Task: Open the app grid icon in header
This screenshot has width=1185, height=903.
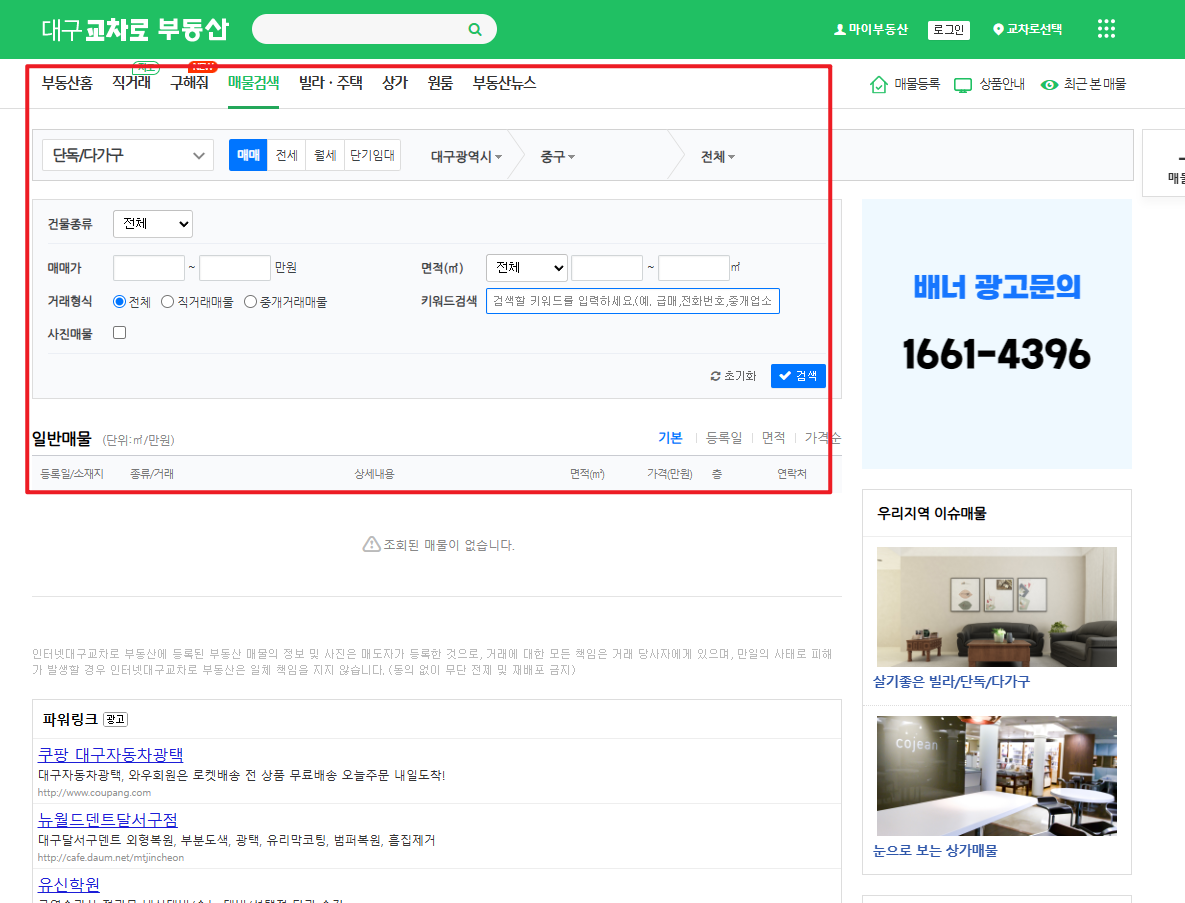Action: click(1105, 29)
